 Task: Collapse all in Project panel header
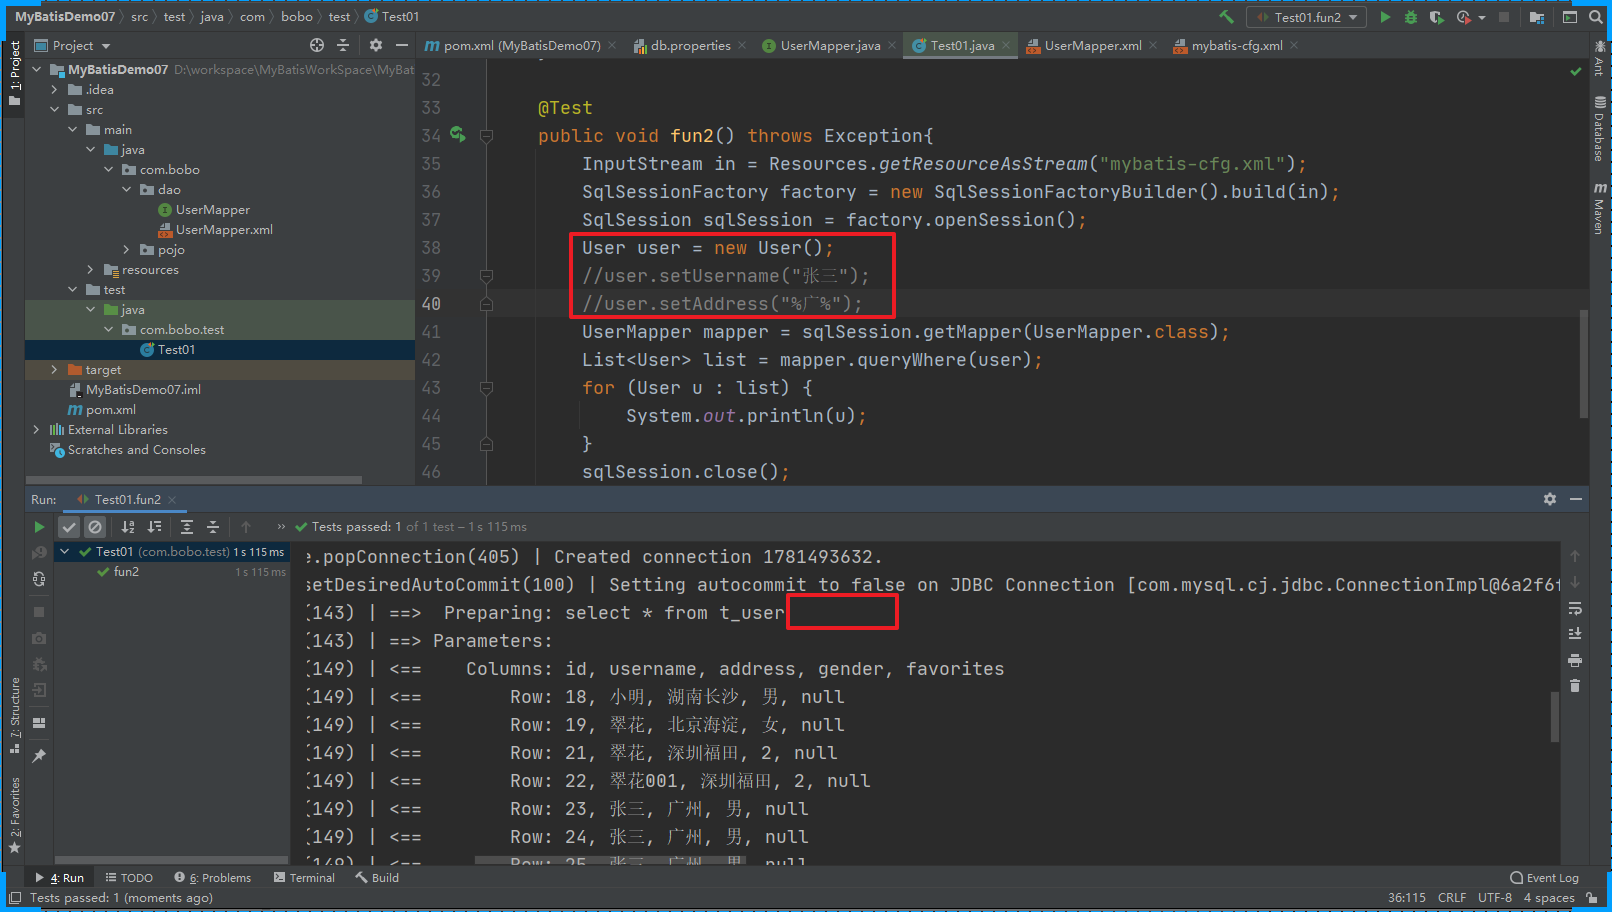click(343, 45)
